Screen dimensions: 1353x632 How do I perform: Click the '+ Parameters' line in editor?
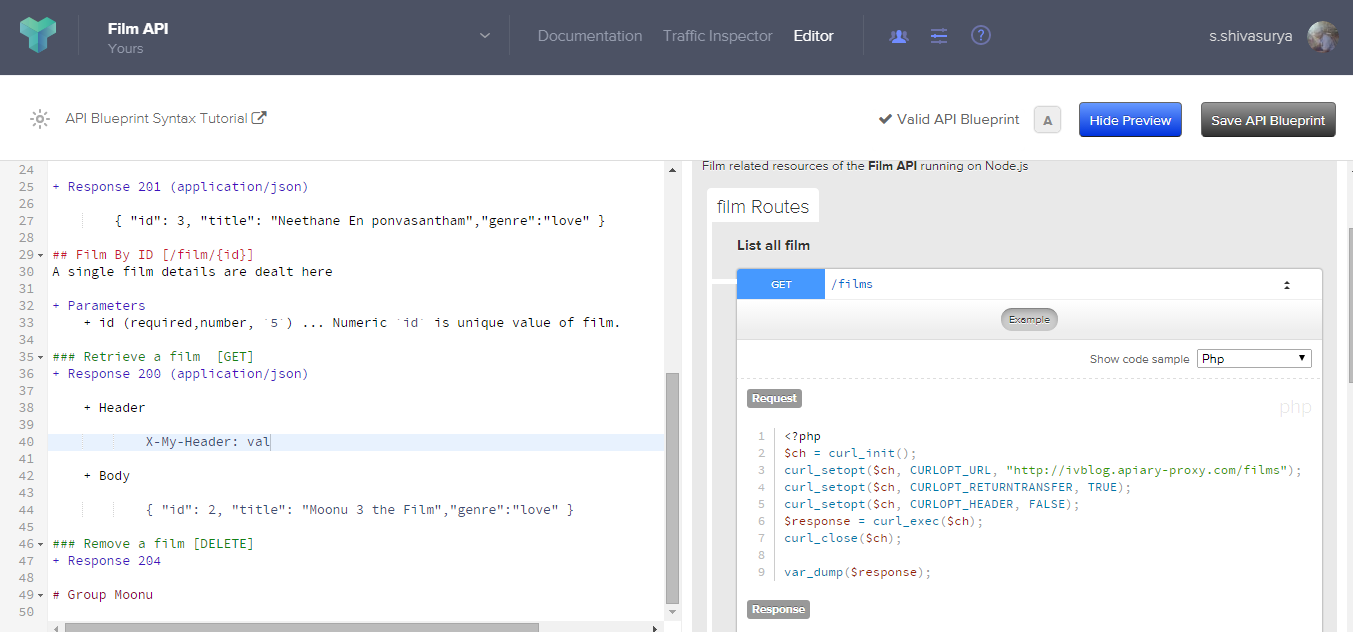click(99, 306)
